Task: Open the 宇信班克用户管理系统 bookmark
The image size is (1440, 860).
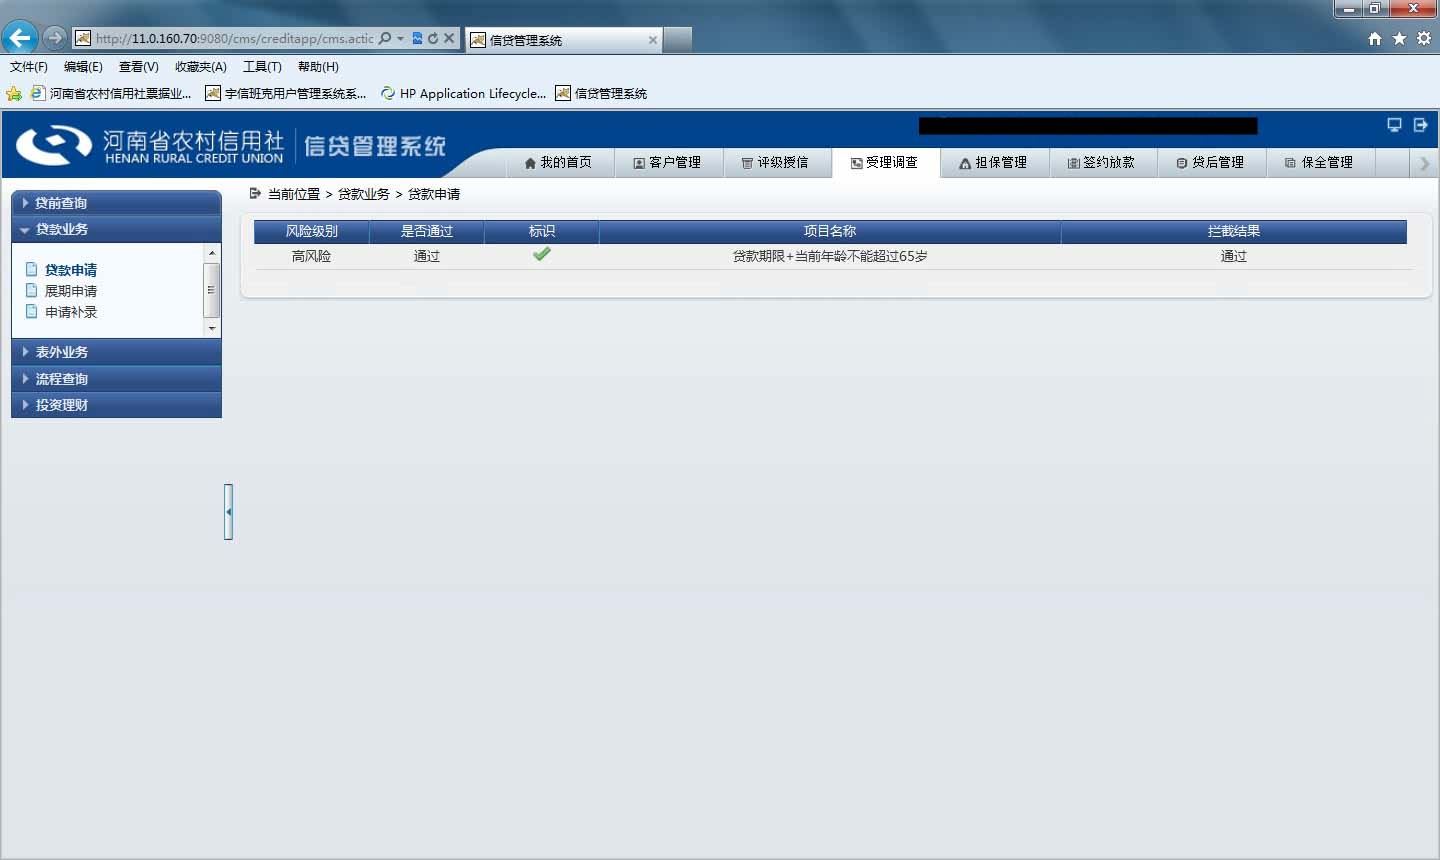Action: [286, 94]
